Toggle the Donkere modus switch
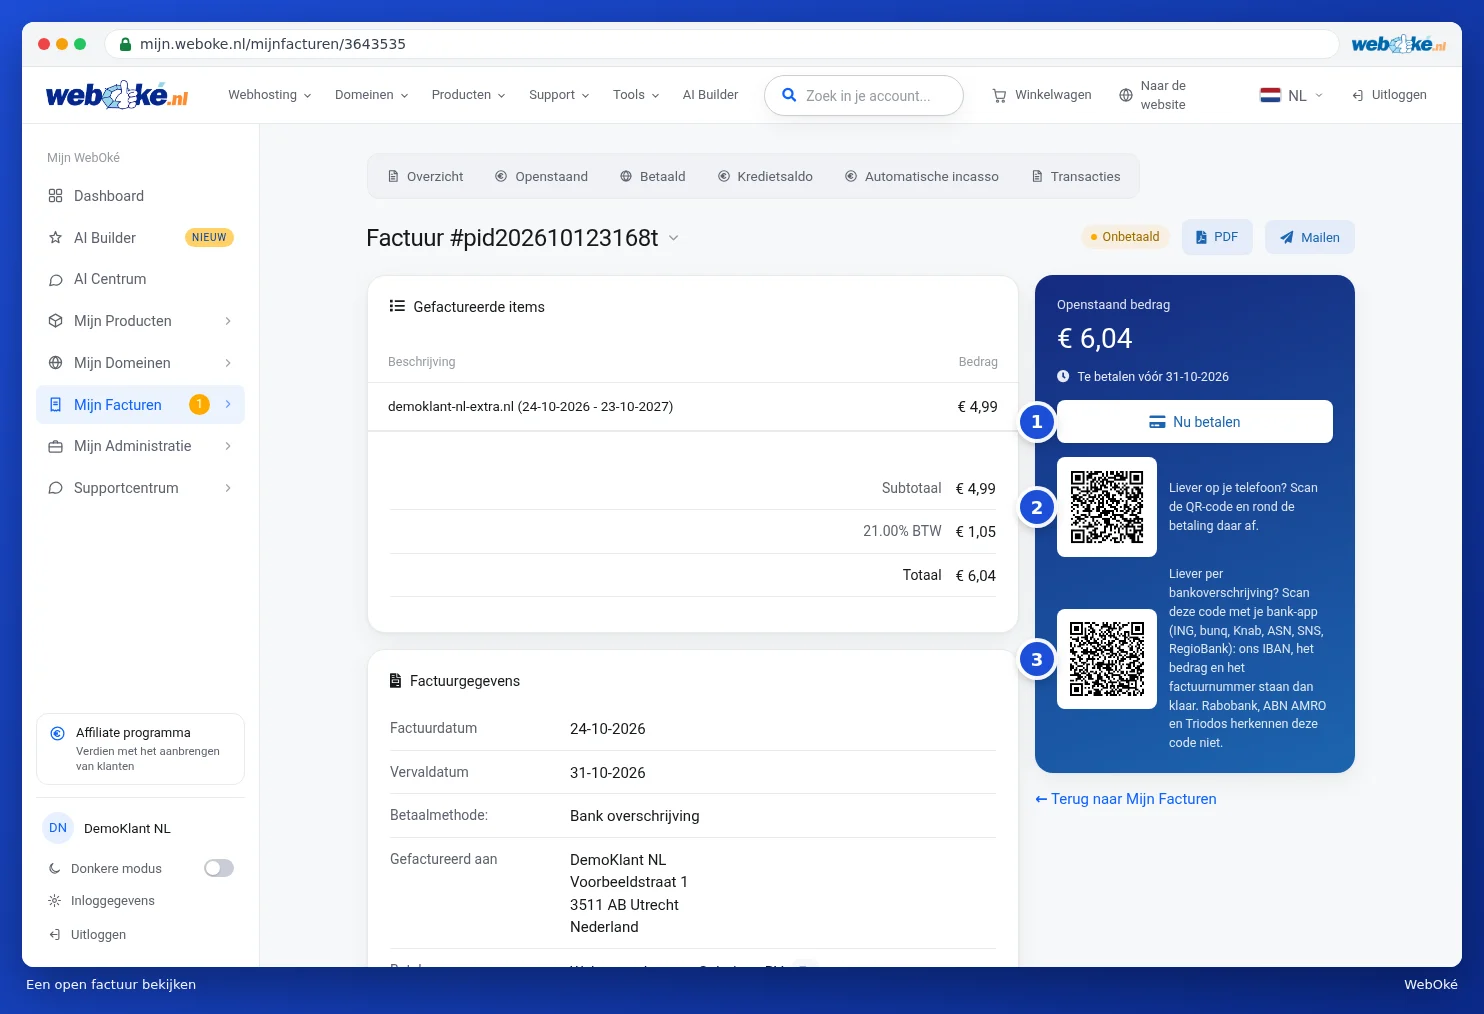This screenshot has width=1484, height=1014. (x=219, y=868)
